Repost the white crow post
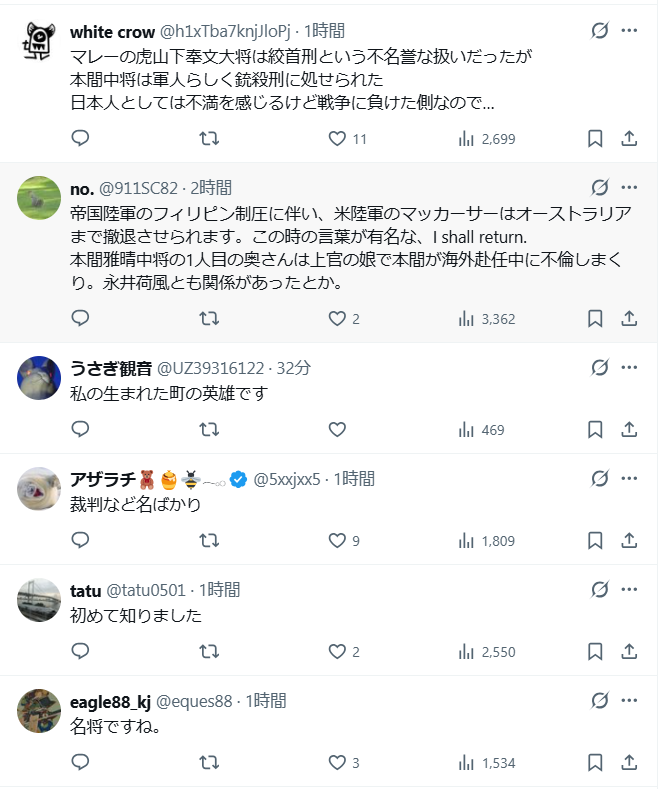Viewport: 663px width, 789px height. click(x=209, y=139)
